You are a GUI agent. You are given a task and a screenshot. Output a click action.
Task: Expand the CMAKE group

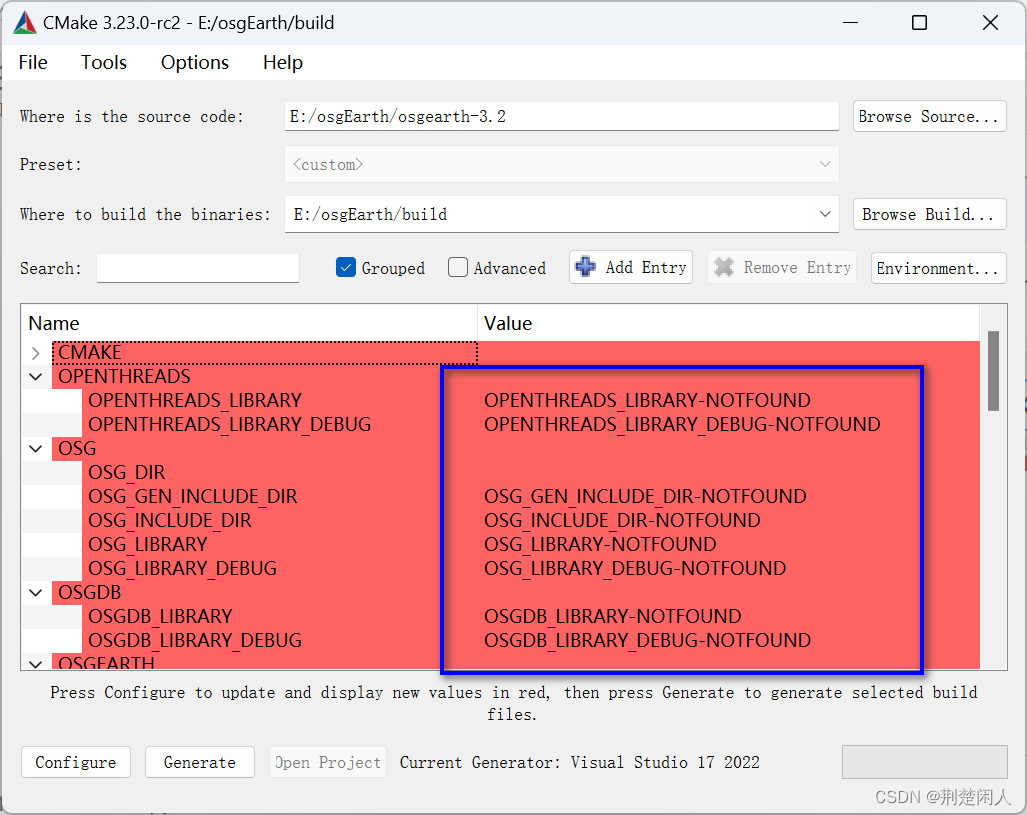[x=35, y=353]
